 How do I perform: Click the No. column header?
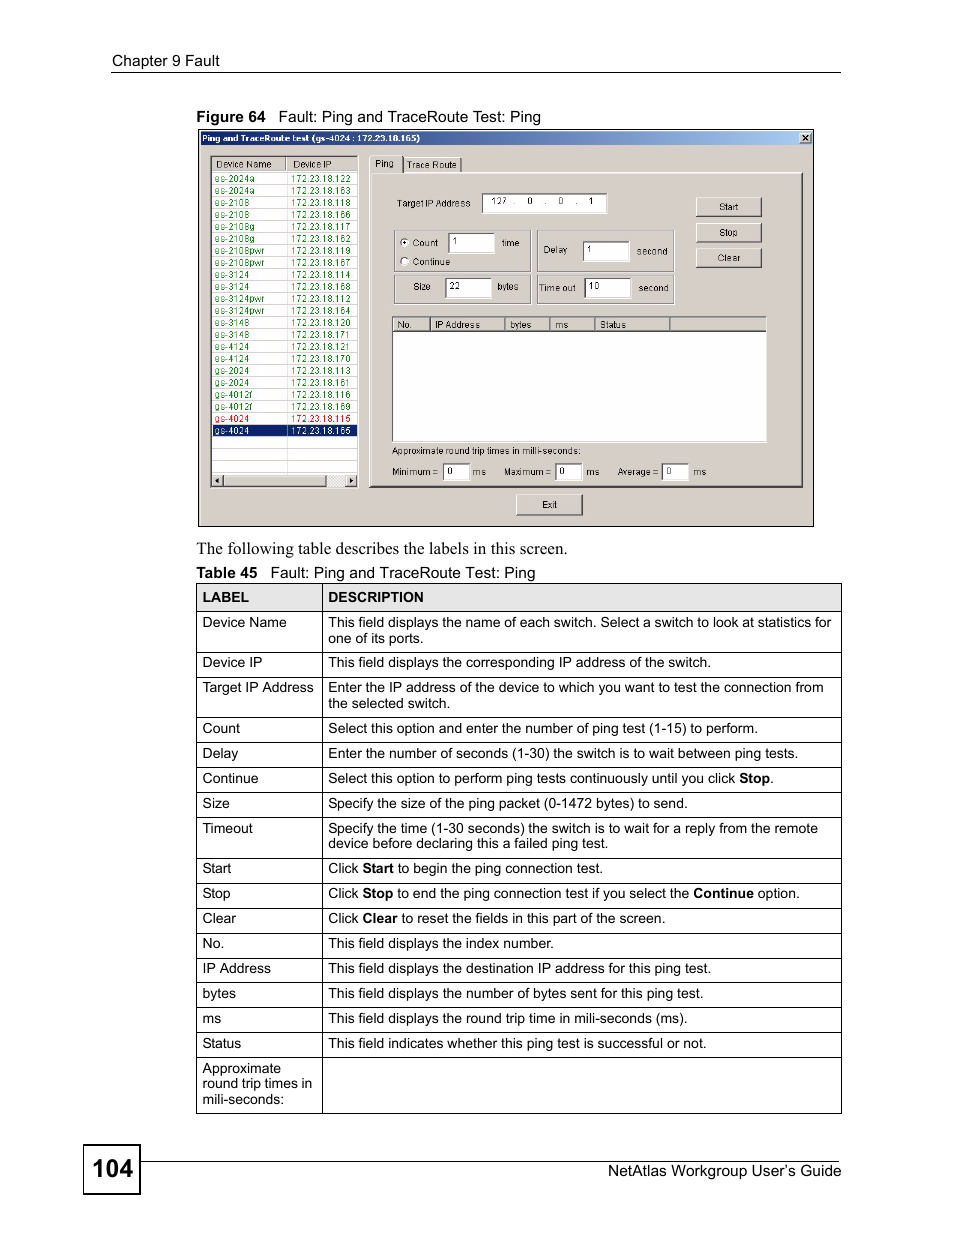412,325
